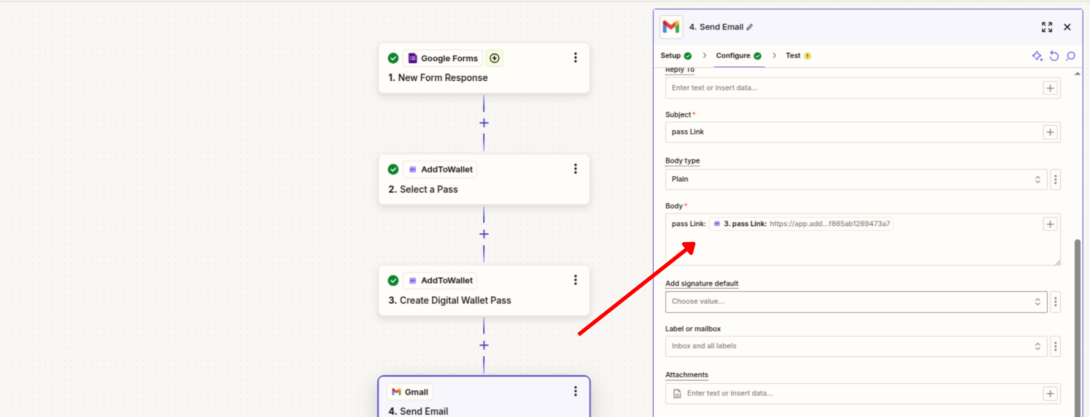Open the Label or mailbox dropdown
The height and width of the screenshot is (417, 1090).
pos(856,346)
